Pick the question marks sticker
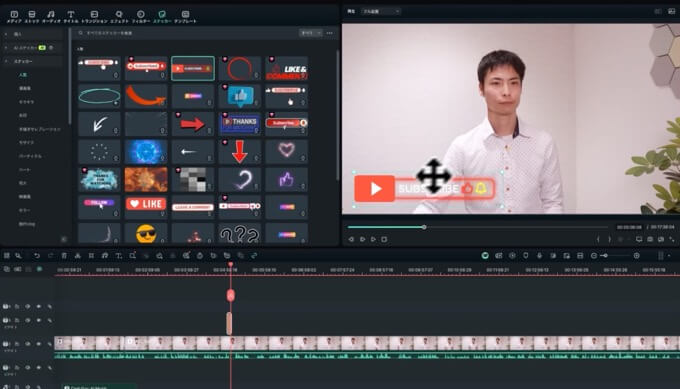This screenshot has width=680, height=389. point(239,233)
